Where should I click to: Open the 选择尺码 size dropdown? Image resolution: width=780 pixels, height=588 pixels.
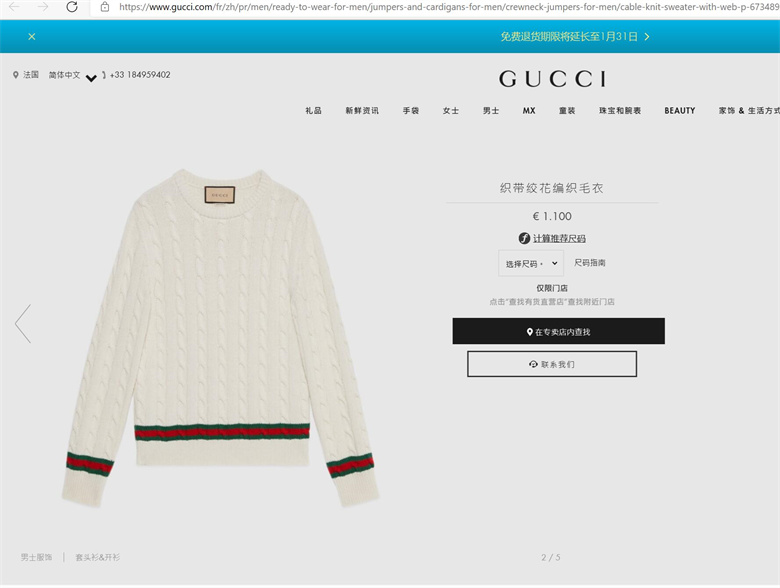[x=531, y=263]
